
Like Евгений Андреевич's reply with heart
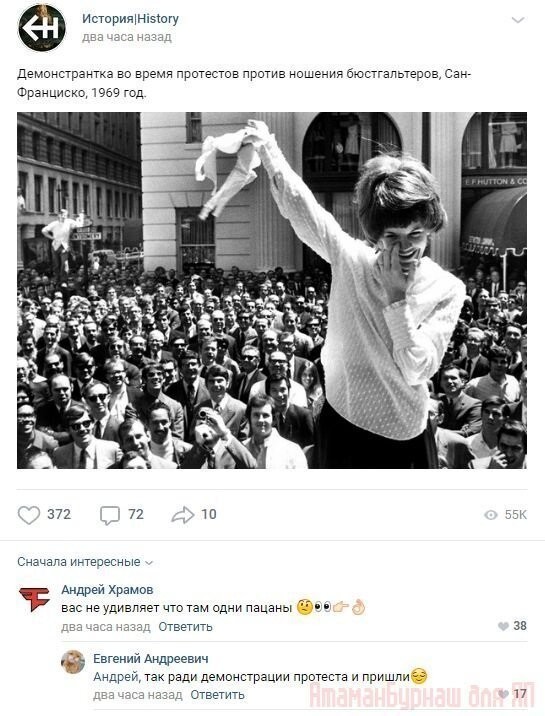(503, 695)
